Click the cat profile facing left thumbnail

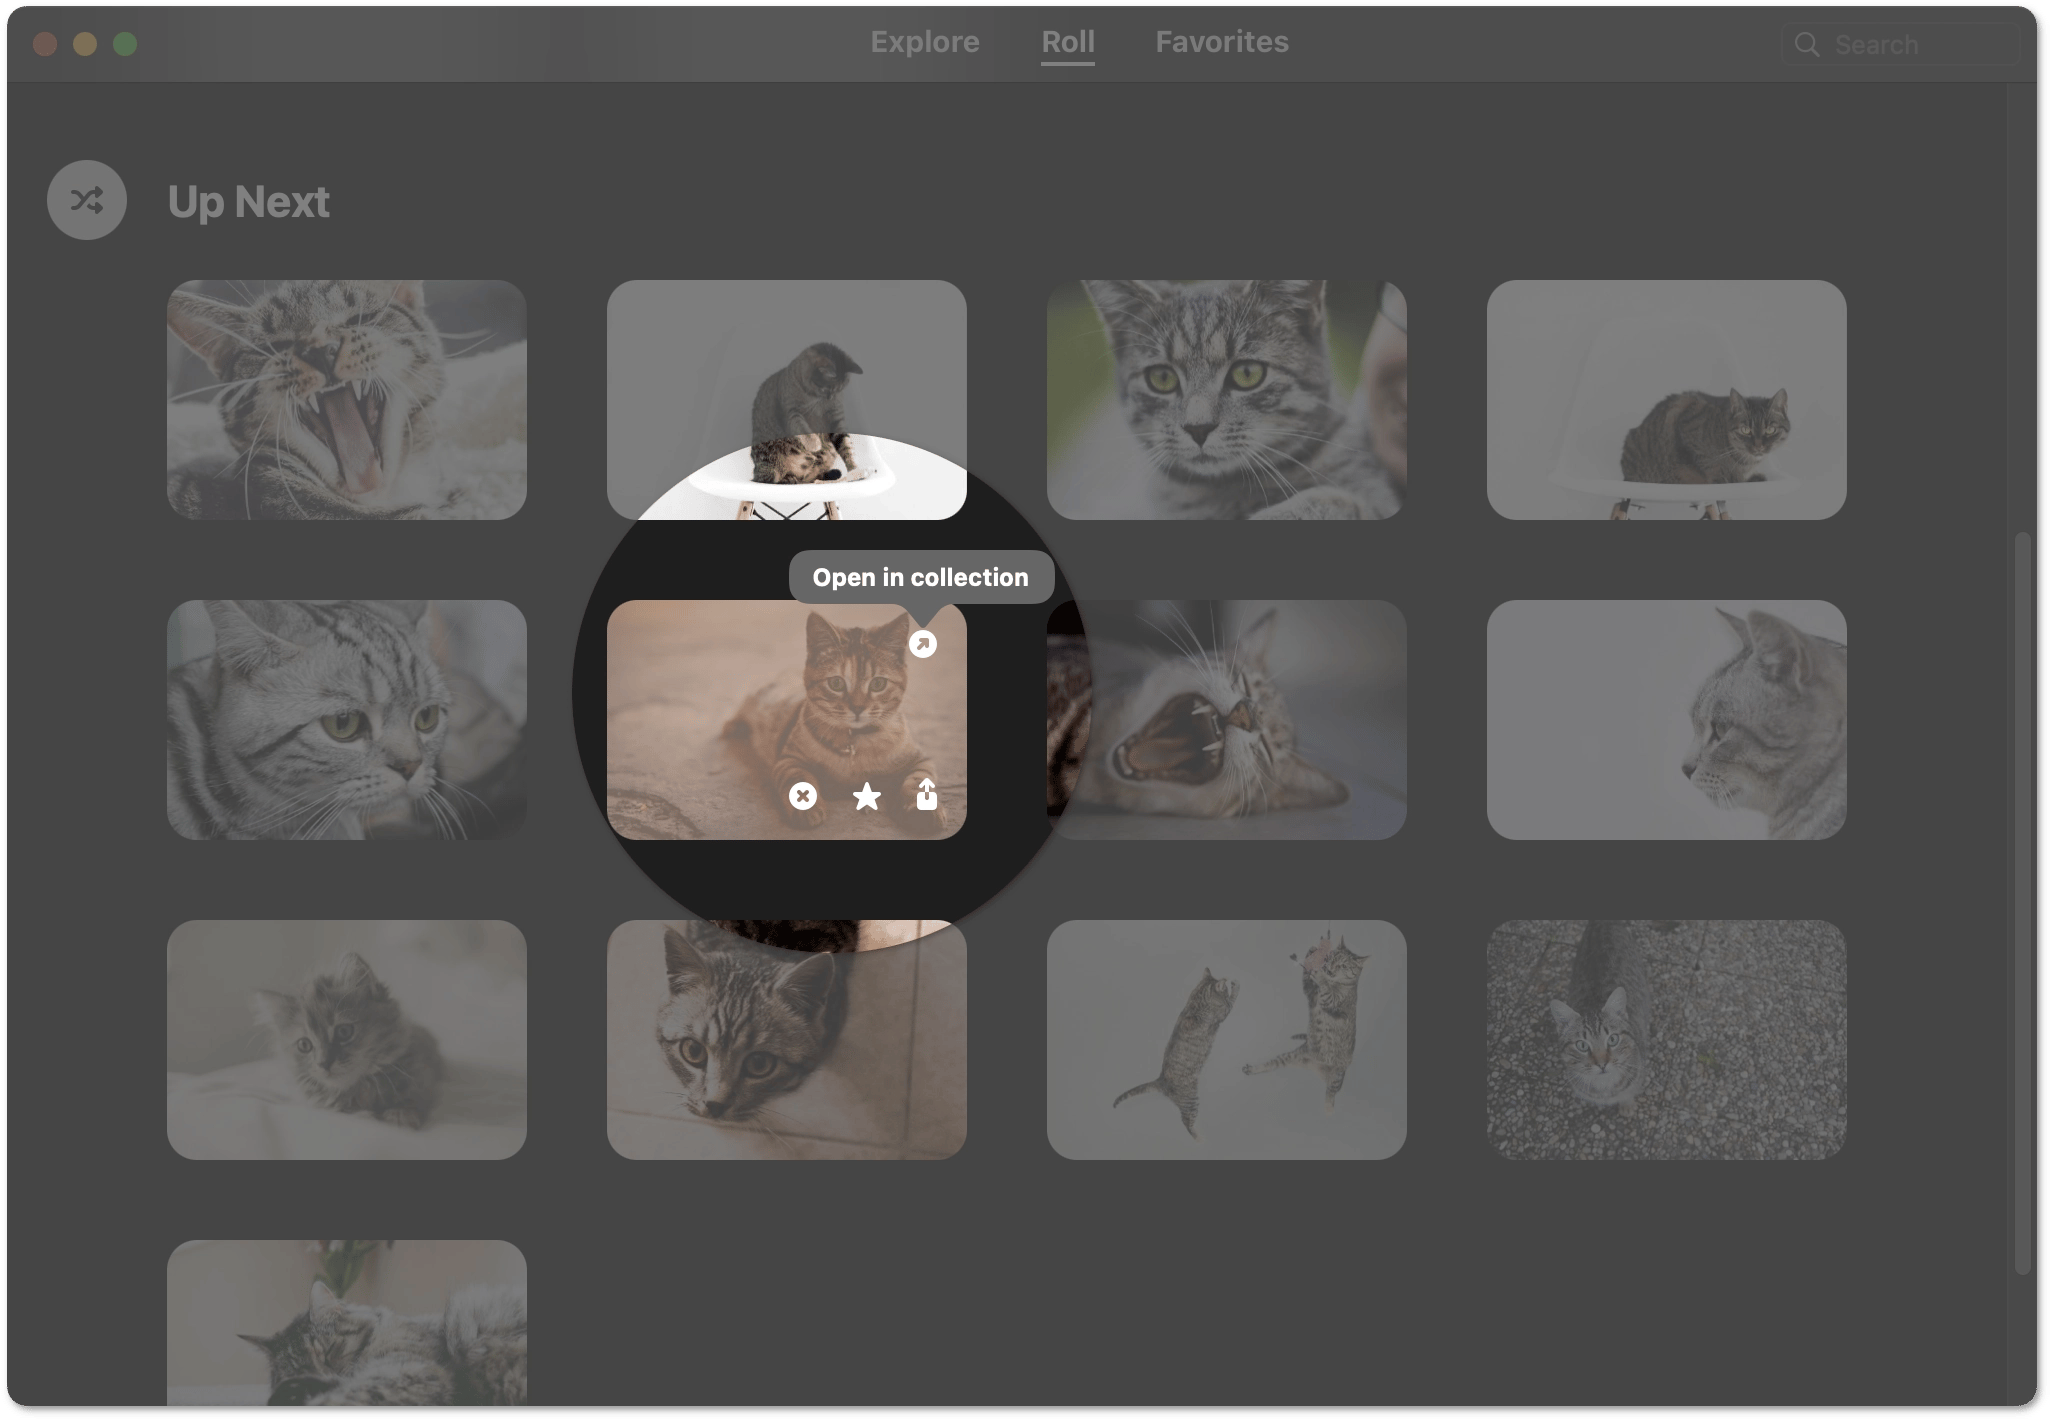(x=1666, y=719)
